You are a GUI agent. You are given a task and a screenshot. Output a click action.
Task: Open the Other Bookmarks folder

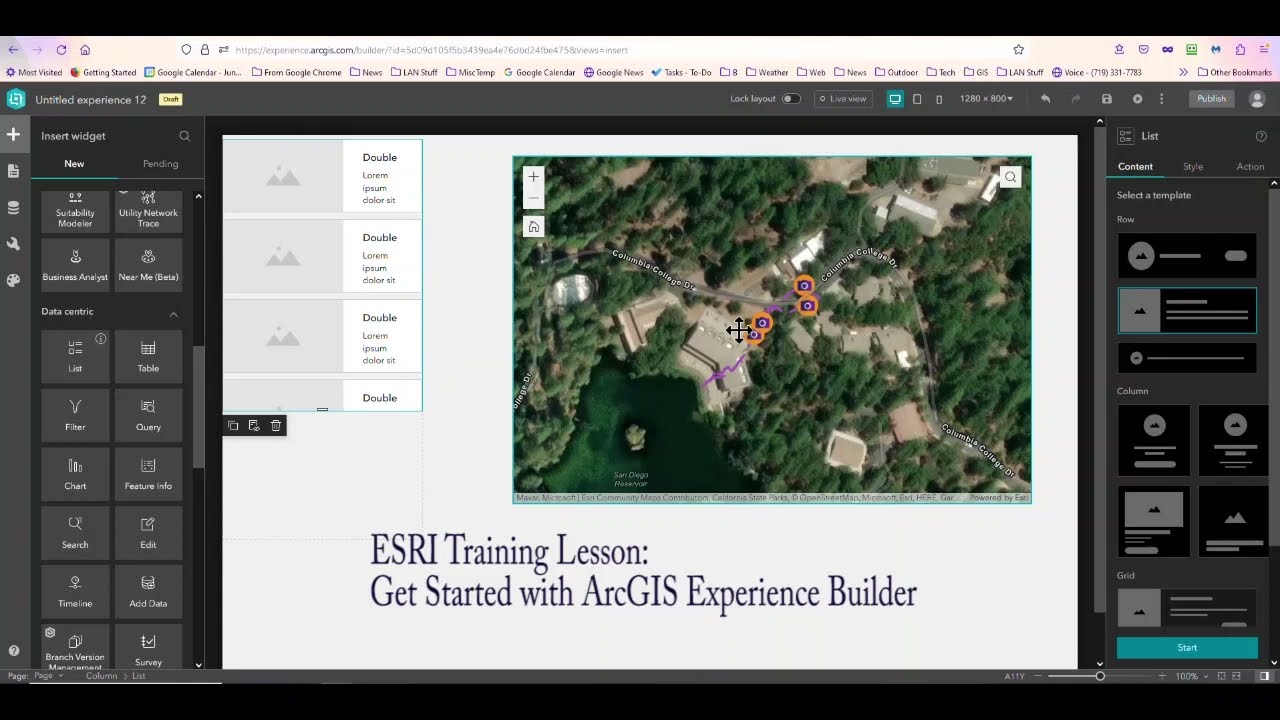1234,72
